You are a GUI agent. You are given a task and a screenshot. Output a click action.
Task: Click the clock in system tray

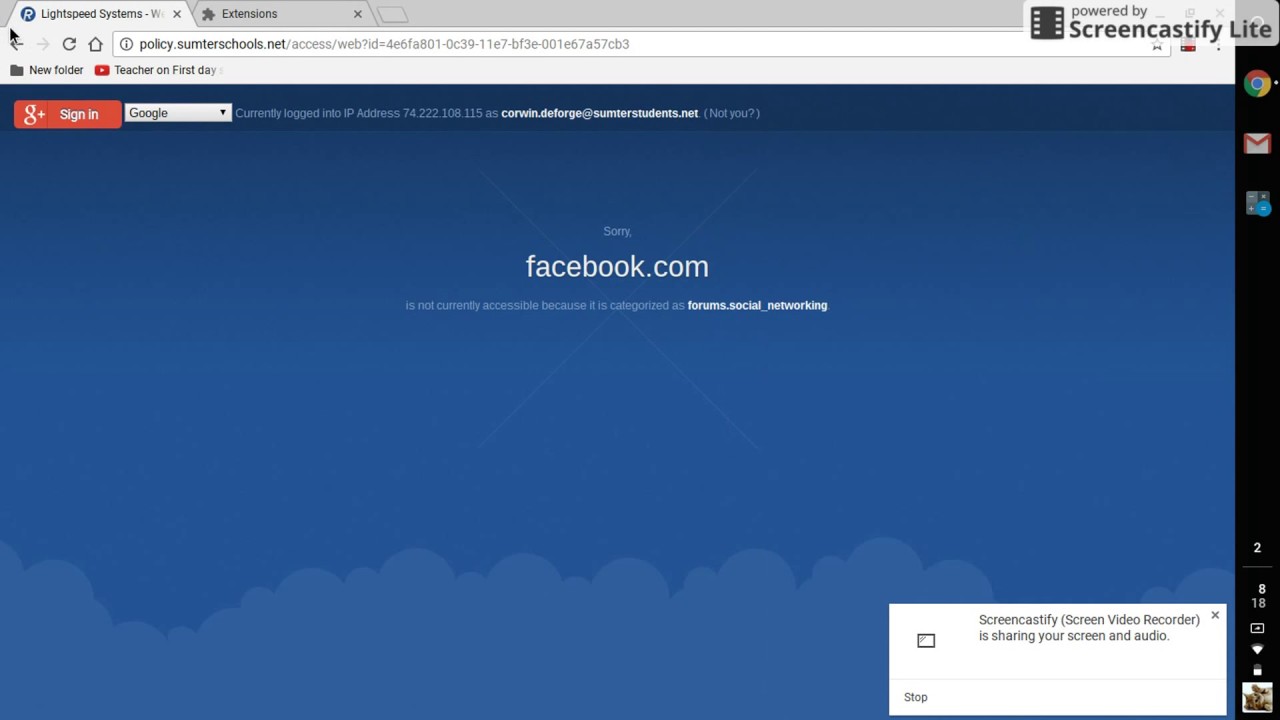click(x=1260, y=596)
